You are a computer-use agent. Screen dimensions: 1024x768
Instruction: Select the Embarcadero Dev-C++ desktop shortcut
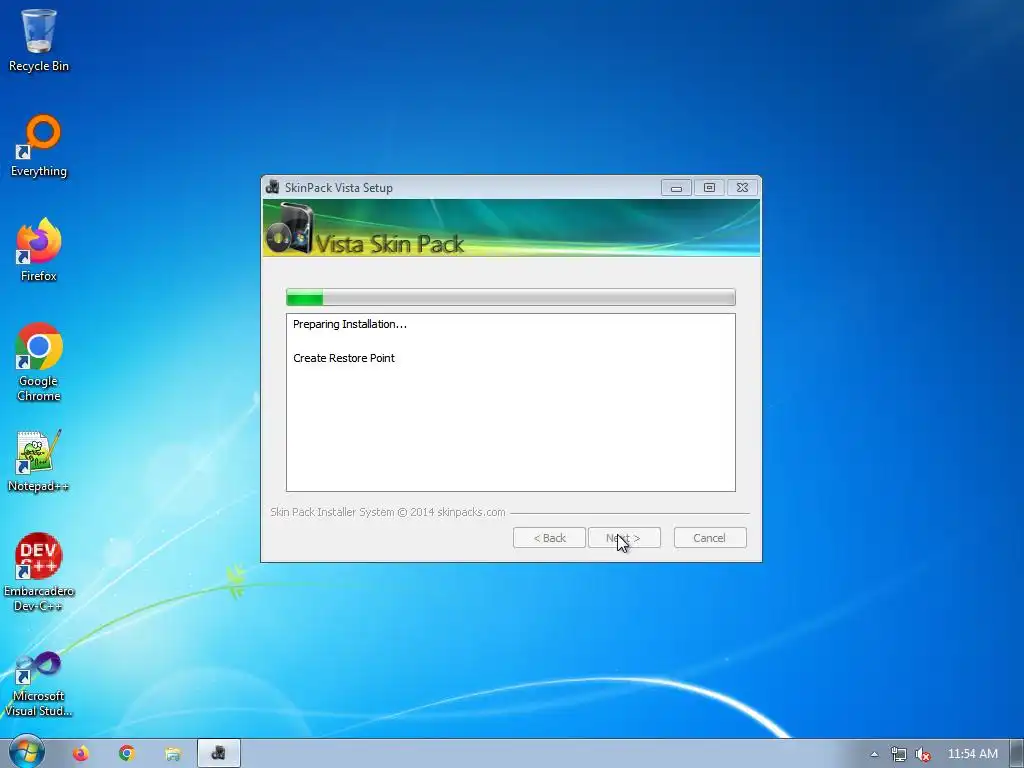(39, 572)
